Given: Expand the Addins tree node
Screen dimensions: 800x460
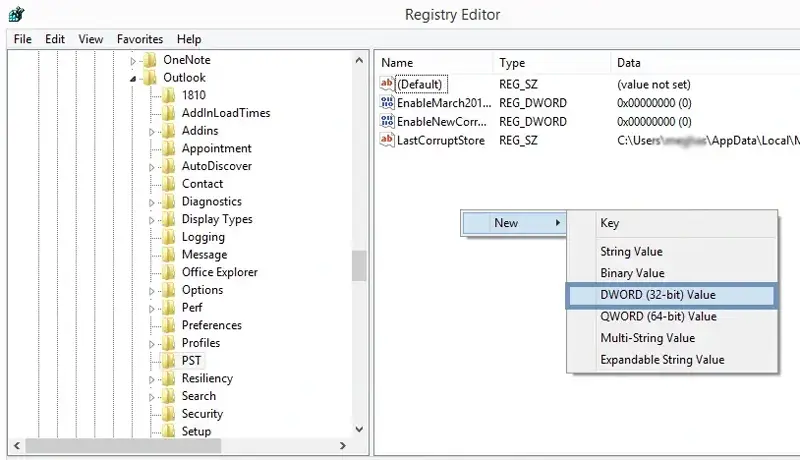Looking at the screenshot, I should (x=152, y=131).
